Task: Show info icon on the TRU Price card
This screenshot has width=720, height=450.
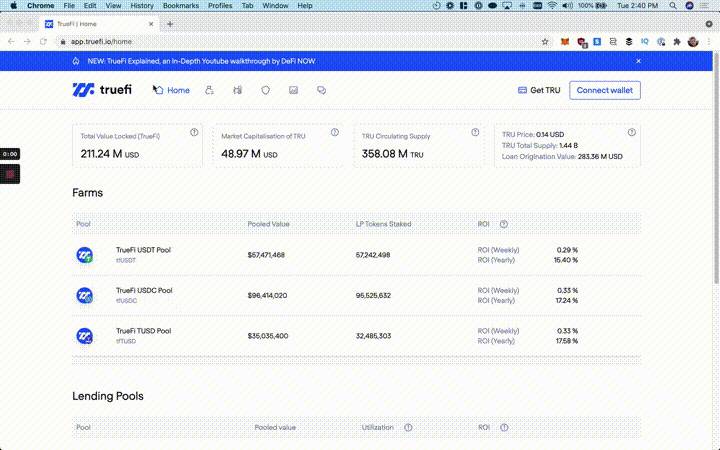Action: tap(632, 132)
